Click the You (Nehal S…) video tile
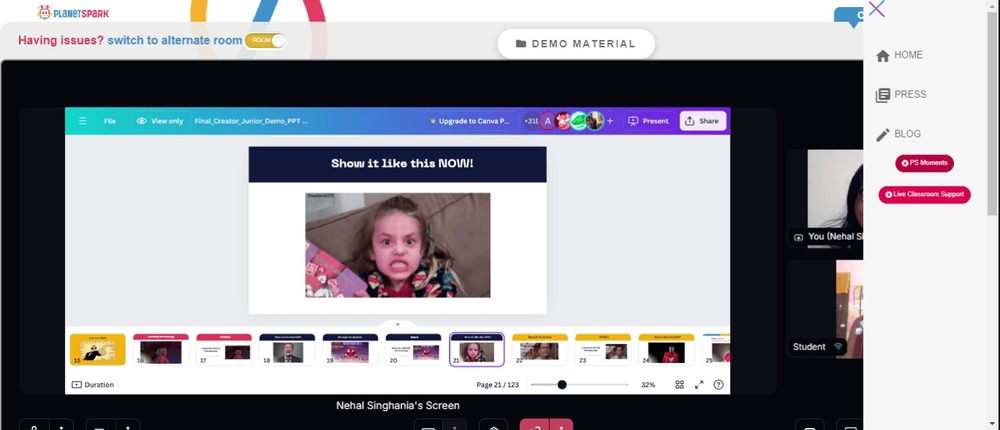Image resolution: width=1000 pixels, height=430 pixels. [x=825, y=199]
